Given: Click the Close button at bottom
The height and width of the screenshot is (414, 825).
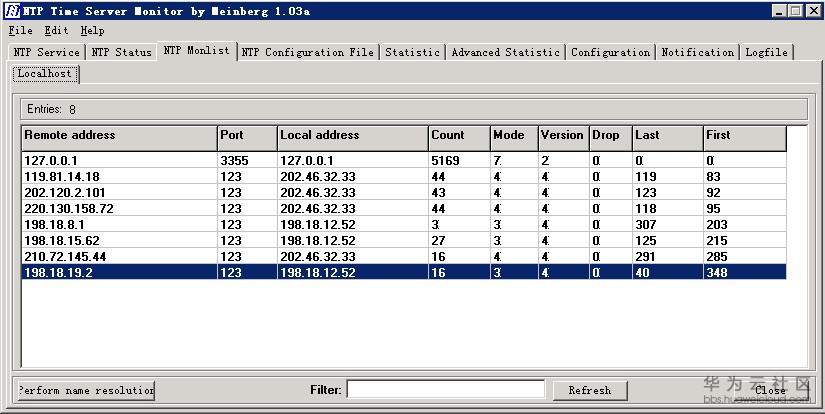Looking at the screenshot, I should pos(770,390).
